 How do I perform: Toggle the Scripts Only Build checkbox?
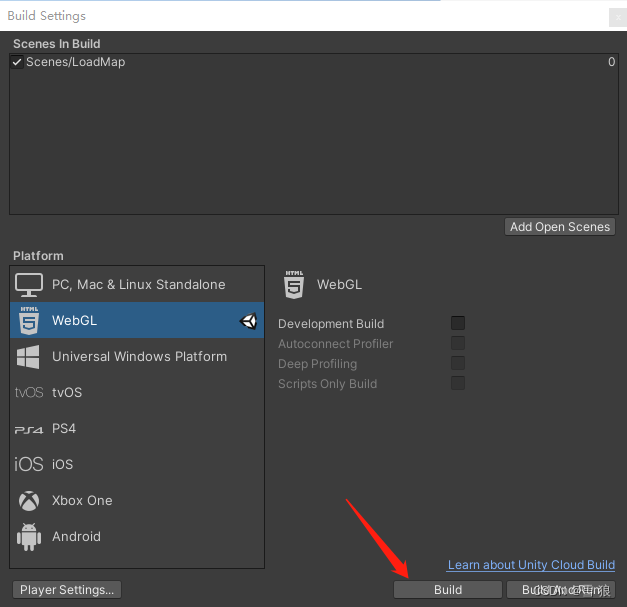458,383
